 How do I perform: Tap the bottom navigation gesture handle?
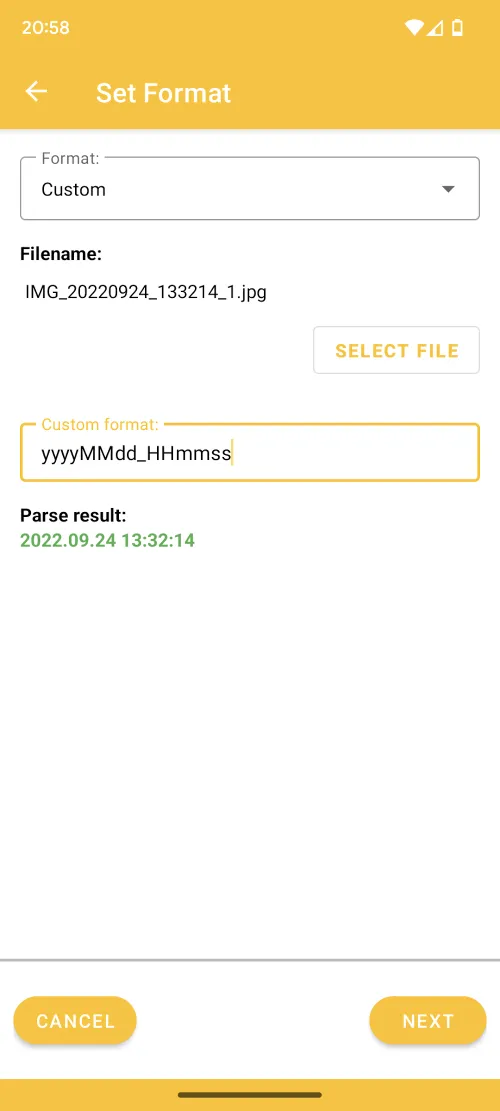250,1095
